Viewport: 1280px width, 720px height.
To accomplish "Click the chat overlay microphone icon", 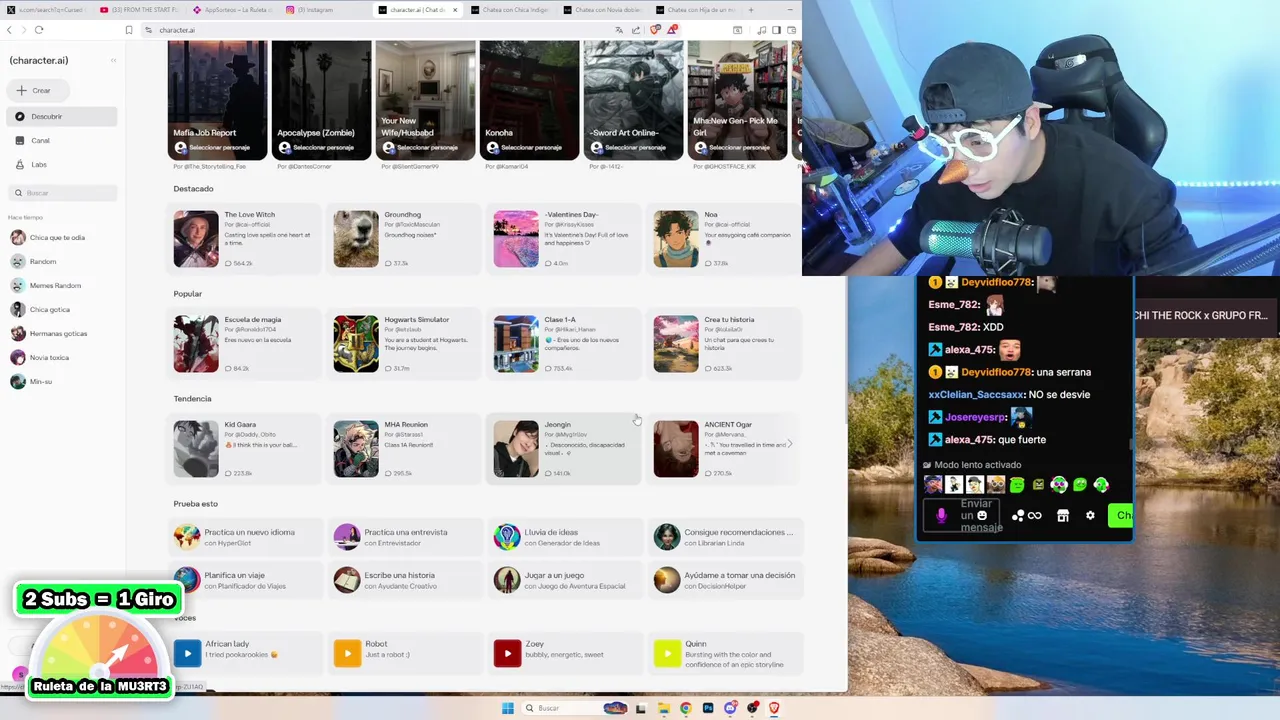I will click(941, 516).
